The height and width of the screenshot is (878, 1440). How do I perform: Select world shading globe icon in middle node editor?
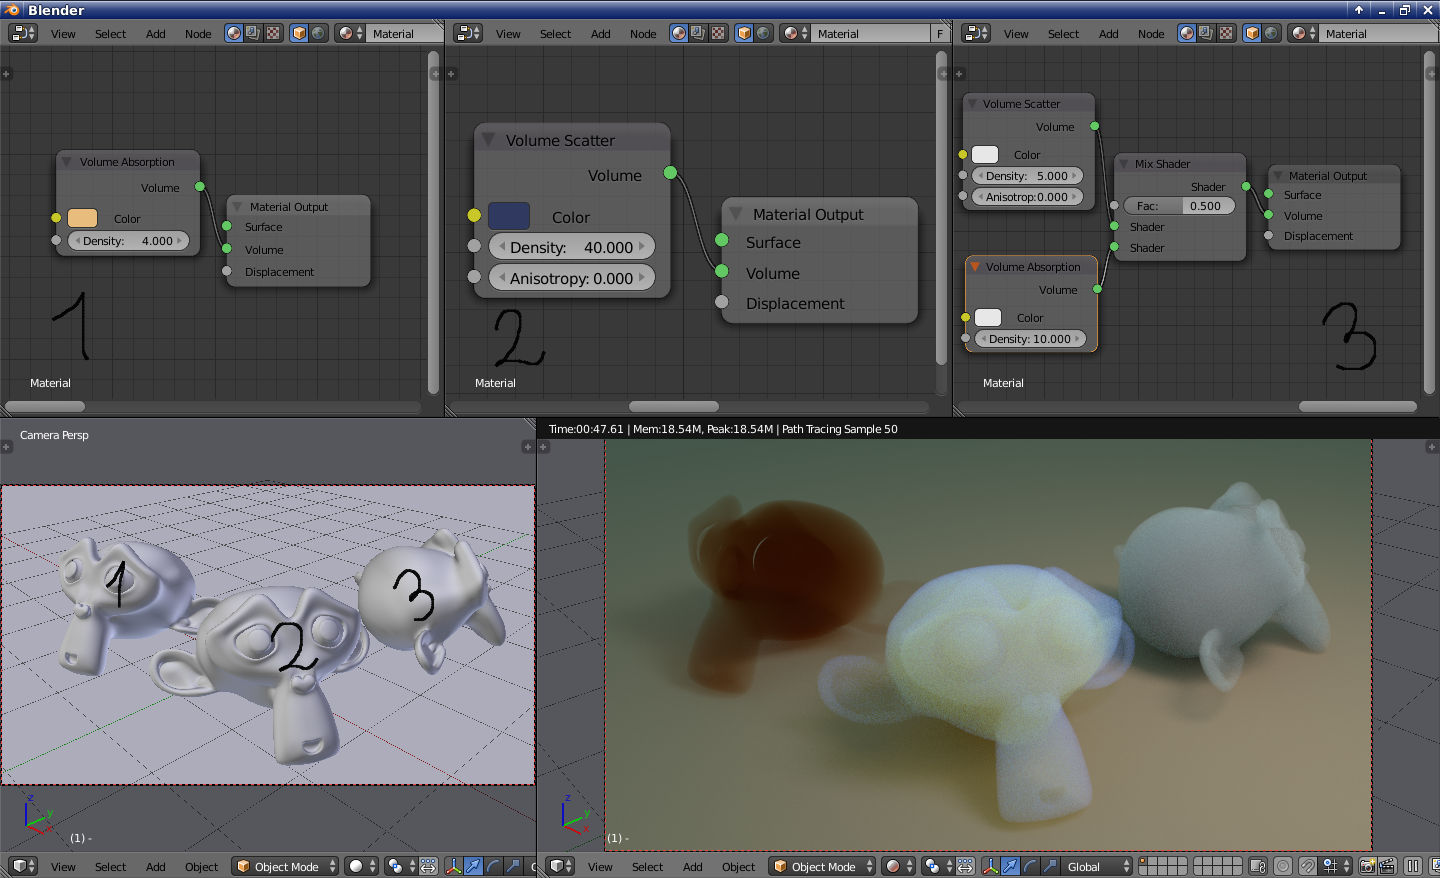[x=763, y=33]
